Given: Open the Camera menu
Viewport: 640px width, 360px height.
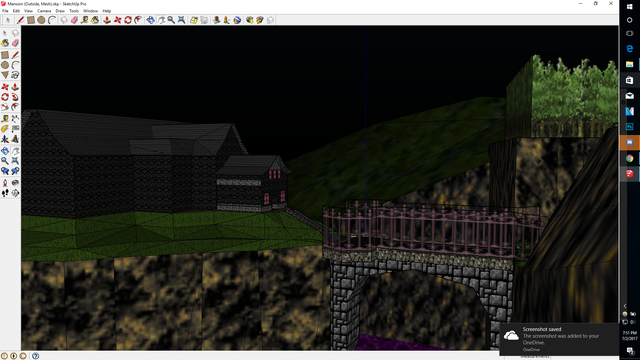Looking at the screenshot, I should 44,11.
